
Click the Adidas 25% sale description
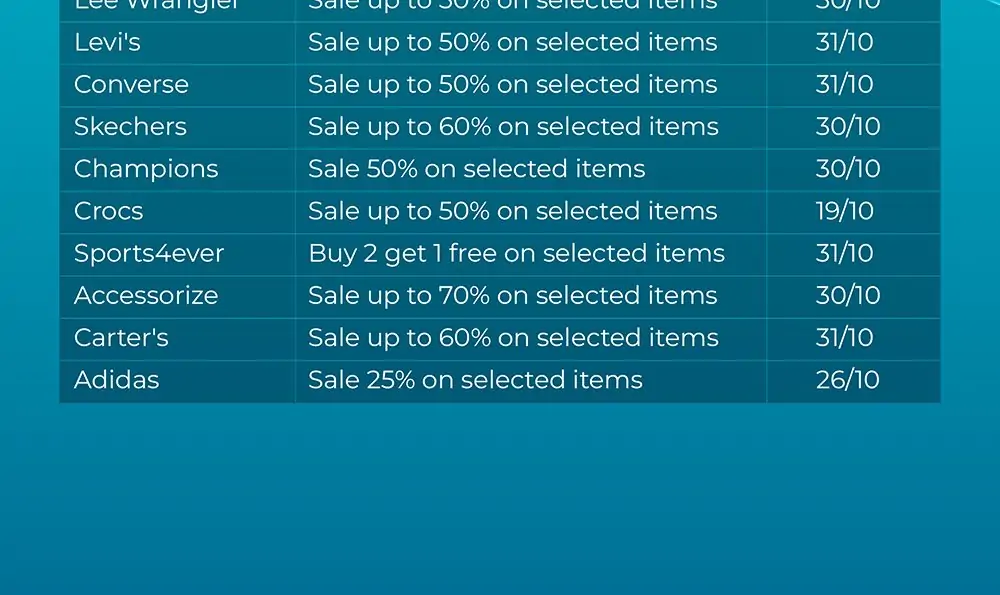click(475, 380)
